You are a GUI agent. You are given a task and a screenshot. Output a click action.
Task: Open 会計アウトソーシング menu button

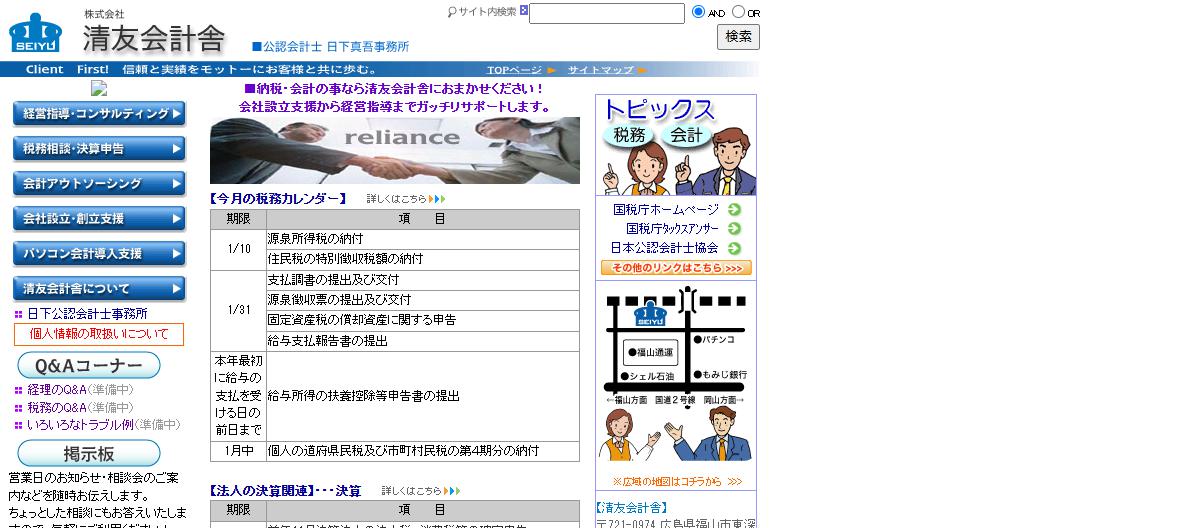coord(99,184)
